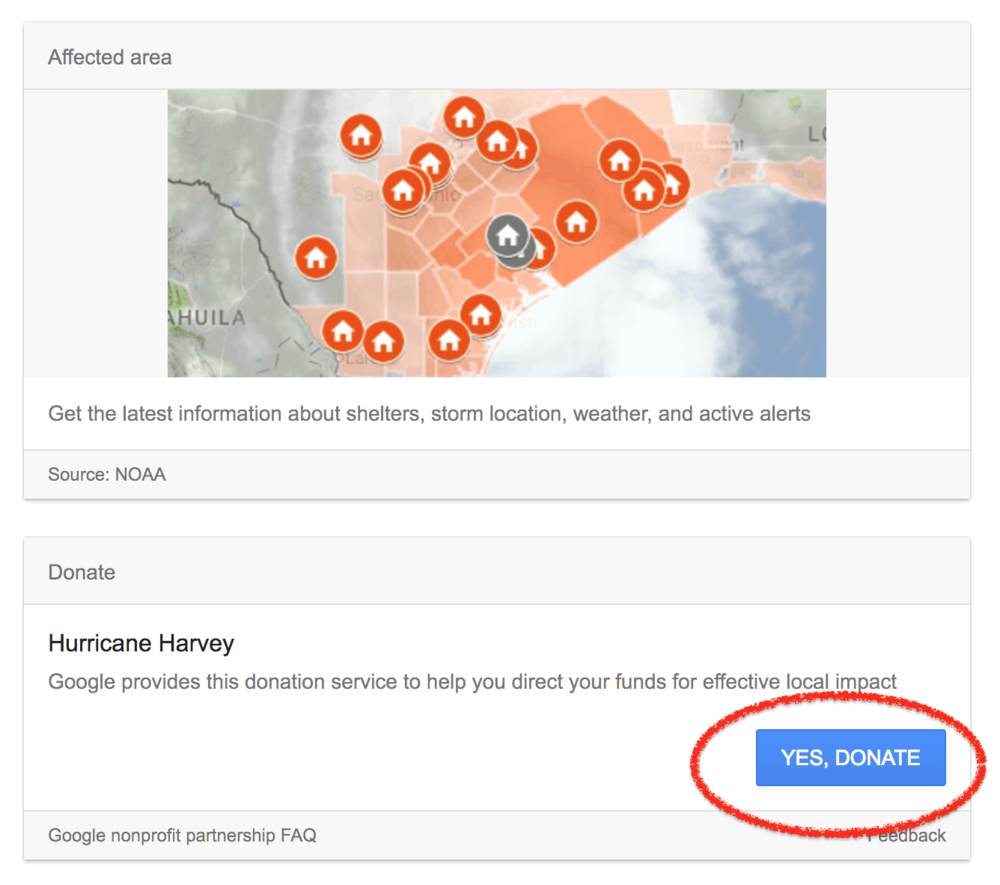1000x885 pixels.
Task: Click the easternmost orange shelter marker
Action: pyautogui.click(x=671, y=181)
